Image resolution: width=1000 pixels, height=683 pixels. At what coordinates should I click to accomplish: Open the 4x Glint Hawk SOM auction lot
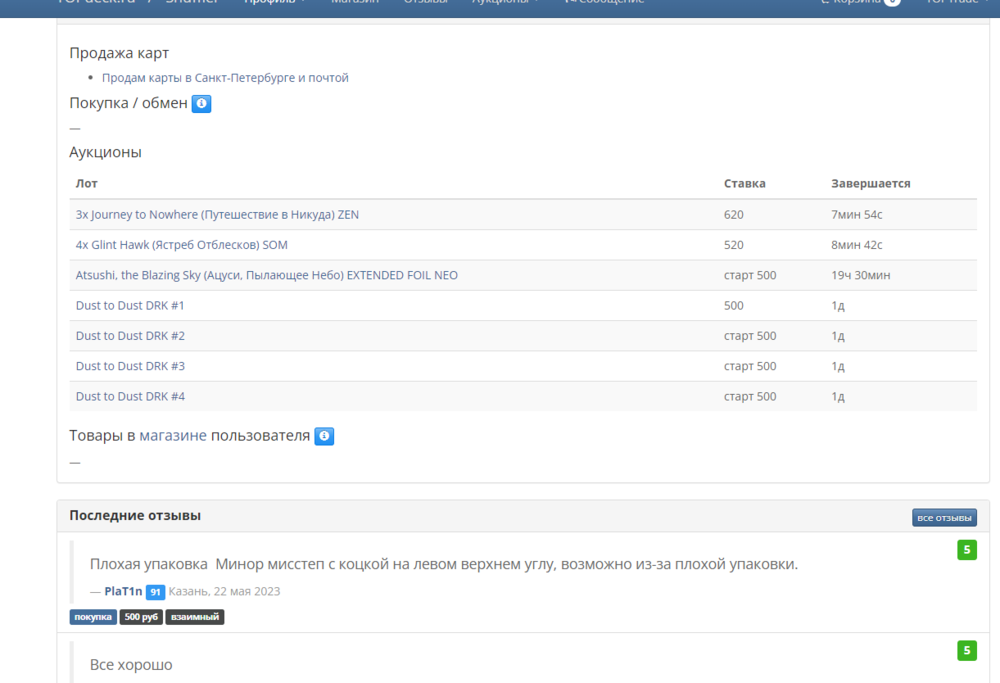tap(181, 245)
